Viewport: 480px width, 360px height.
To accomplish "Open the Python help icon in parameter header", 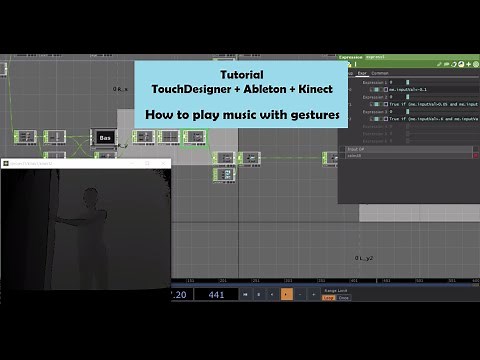I will click(x=461, y=64).
